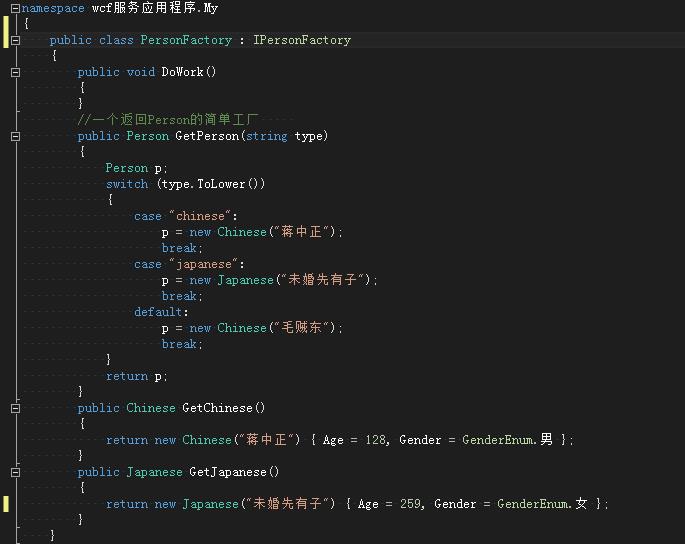The image size is (685, 544).
Task: Collapse the DoWork method block
Action: point(15,72)
